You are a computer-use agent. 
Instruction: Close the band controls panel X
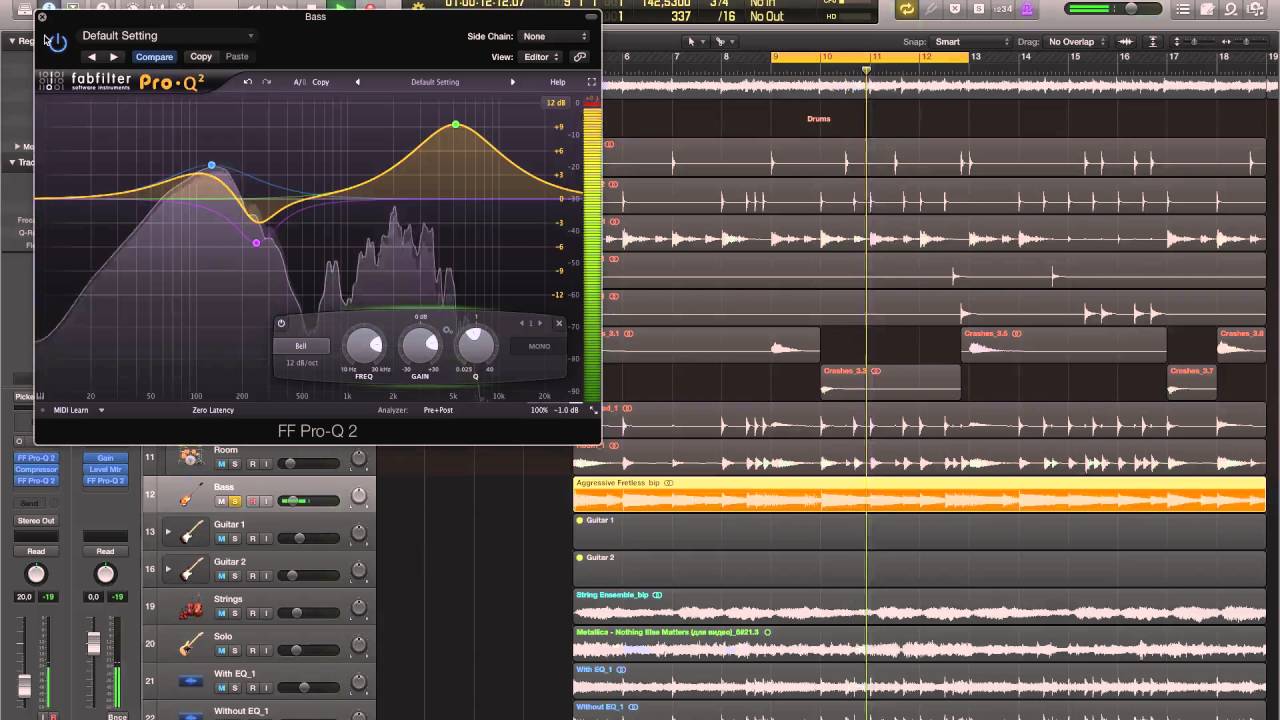559,323
